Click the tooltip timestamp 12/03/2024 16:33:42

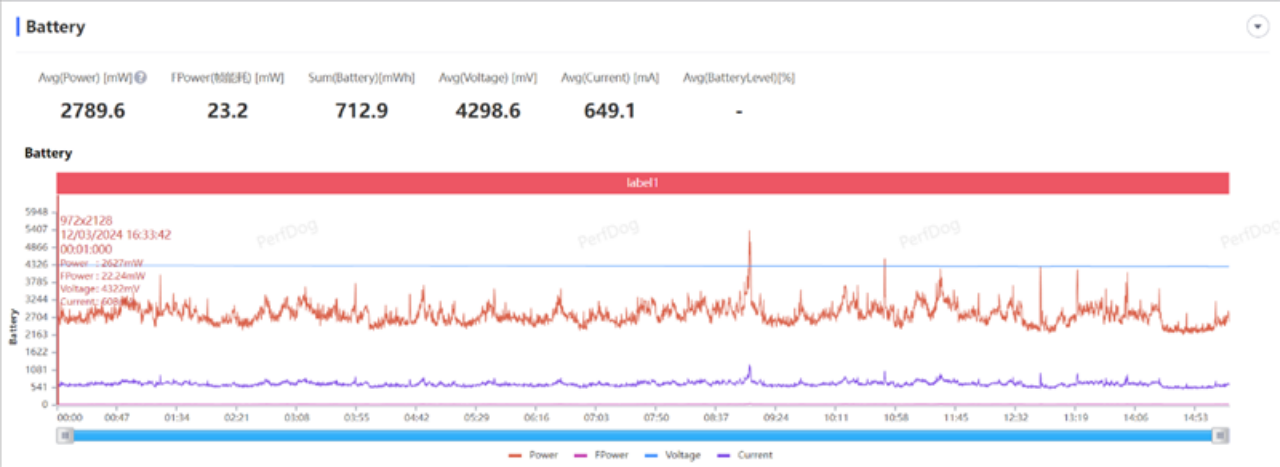(x=116, y=234)
